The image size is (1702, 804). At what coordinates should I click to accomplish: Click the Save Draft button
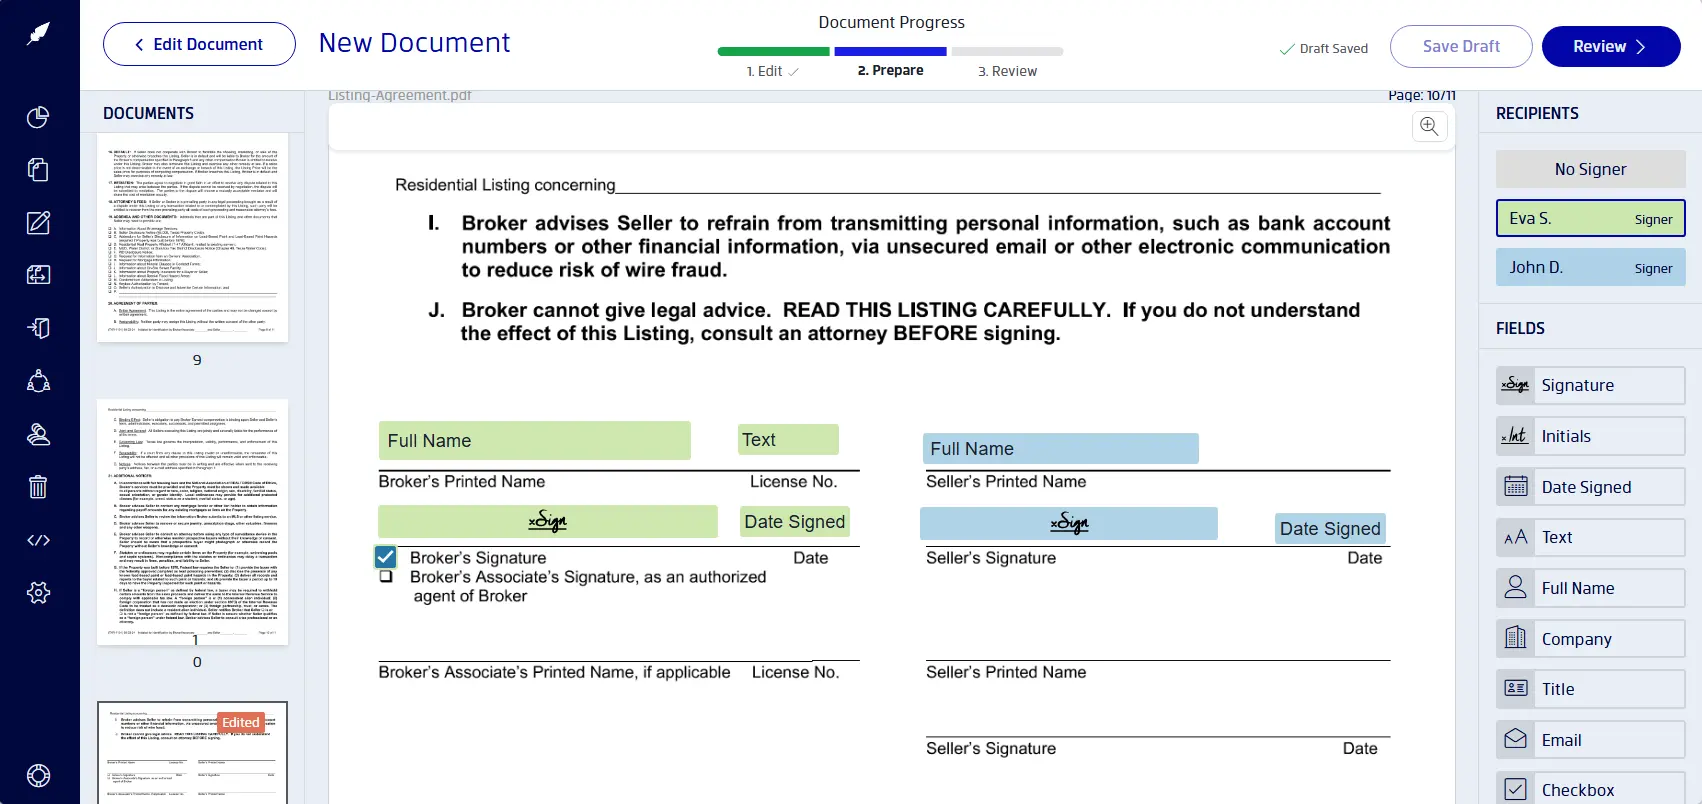tap(1461, 46)
